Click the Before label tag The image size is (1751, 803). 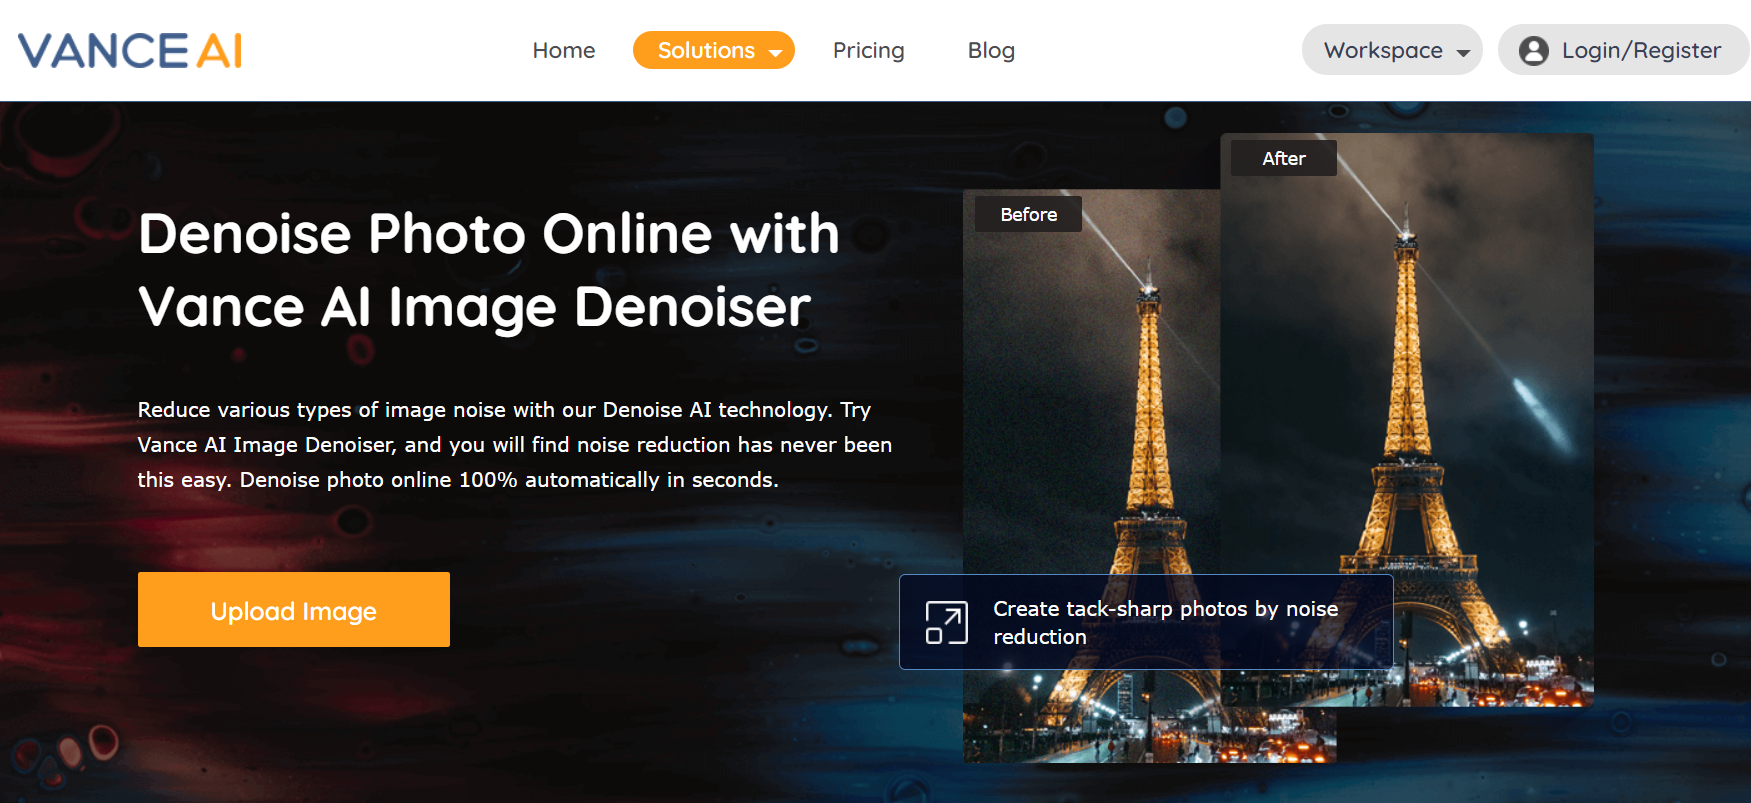[x=1029, y=214]
